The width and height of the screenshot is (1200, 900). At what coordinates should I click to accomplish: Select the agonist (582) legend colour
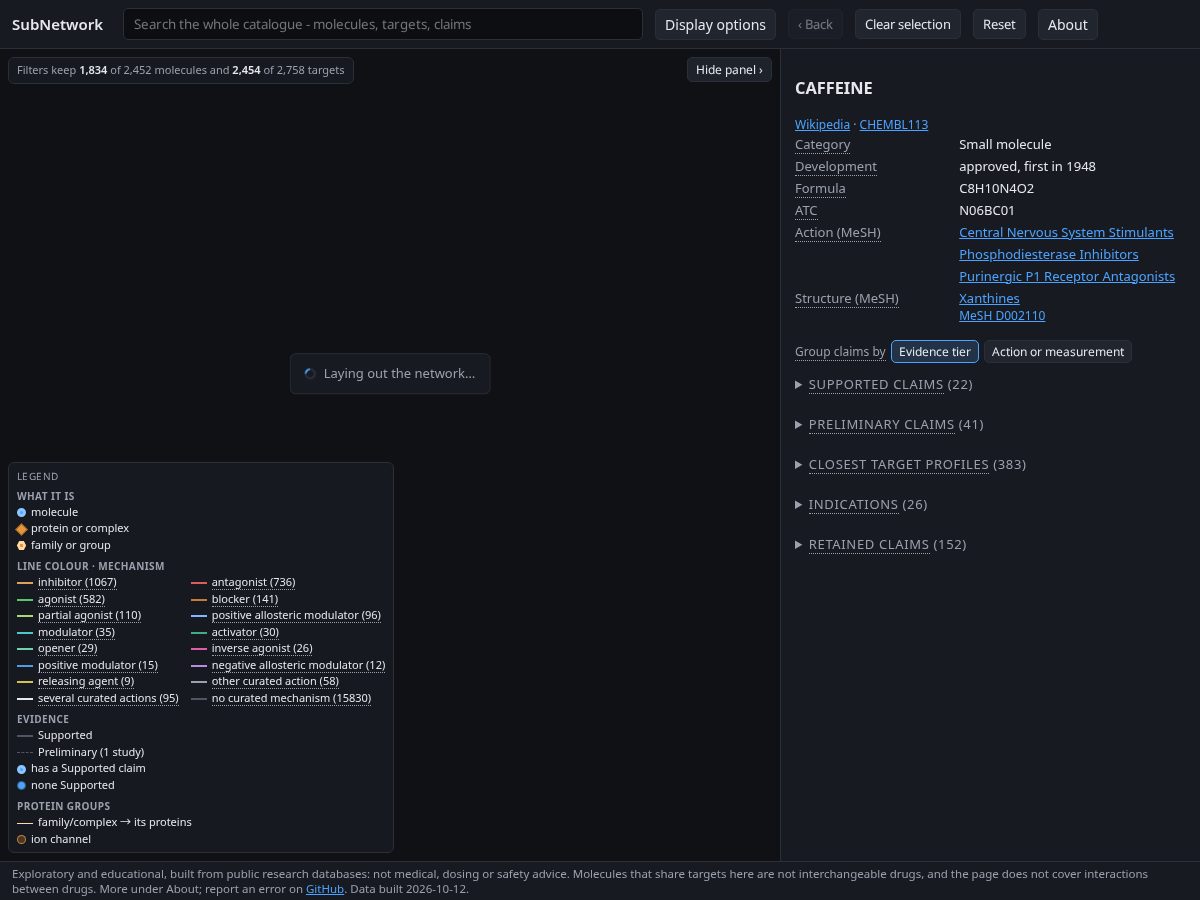(71, 600)
